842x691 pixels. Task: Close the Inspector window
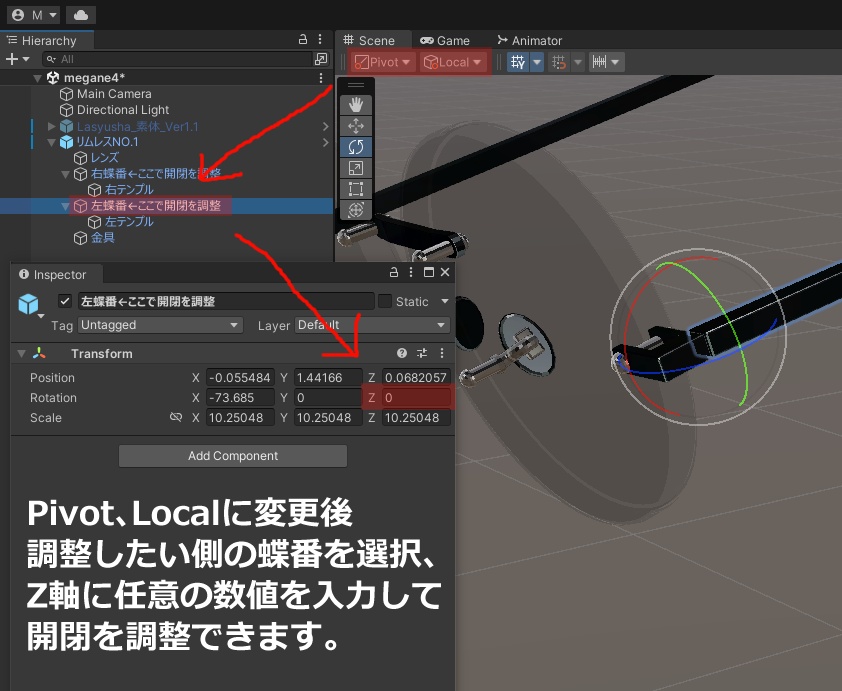[445, 272]
